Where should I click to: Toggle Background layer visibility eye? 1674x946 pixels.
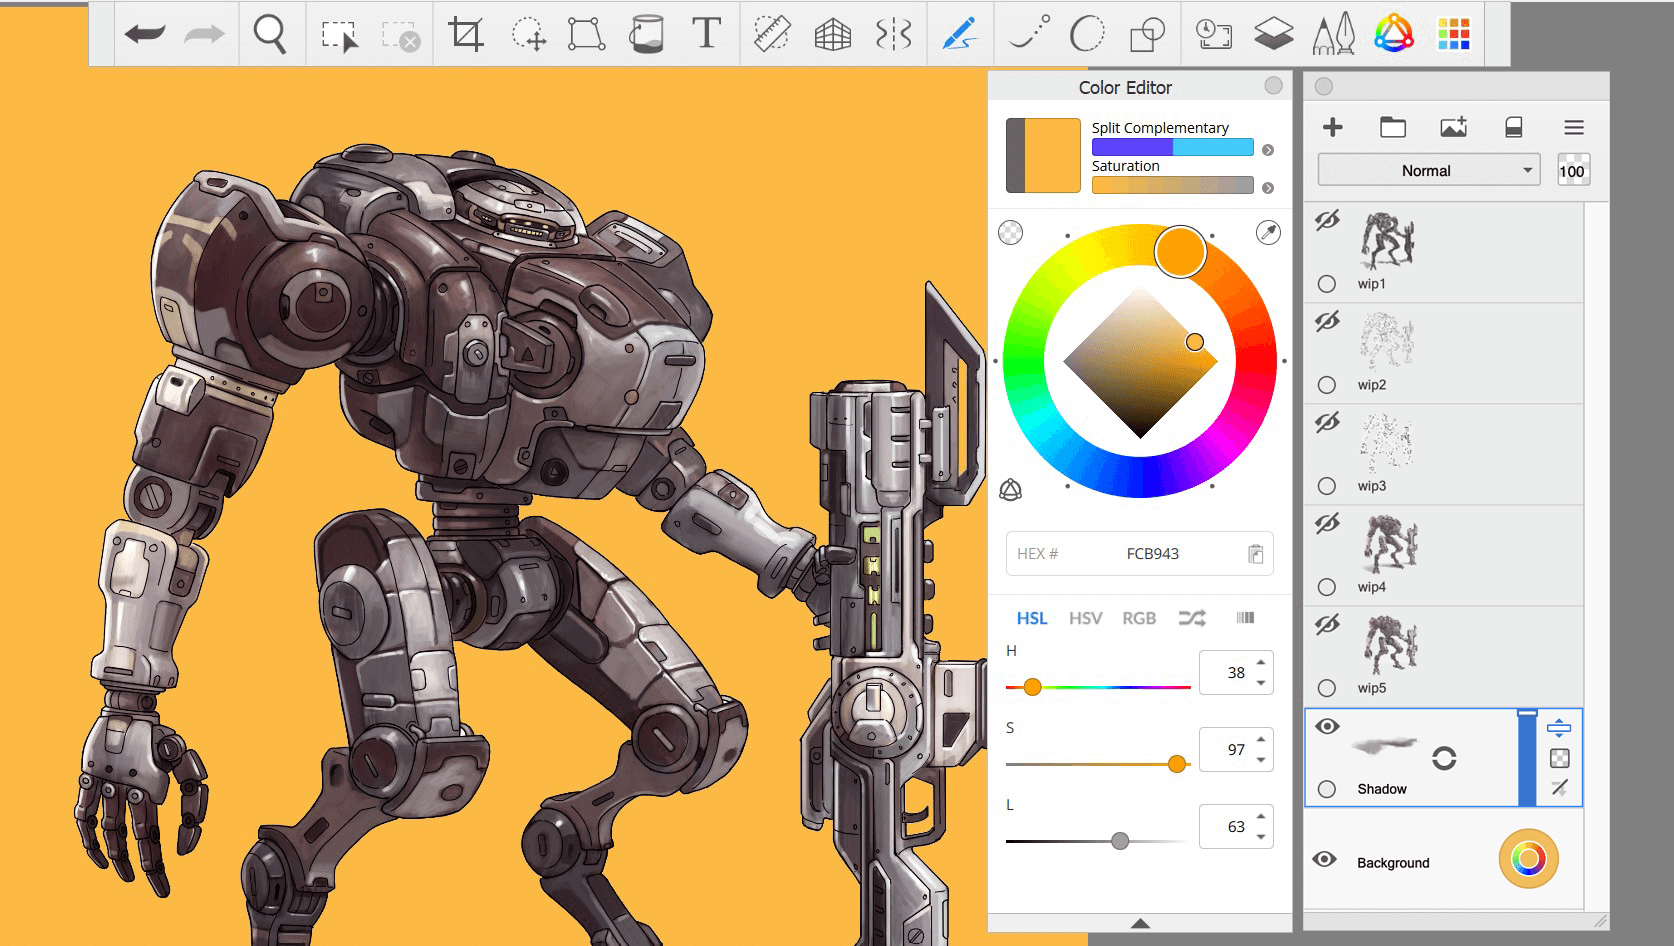point(1325,860)
